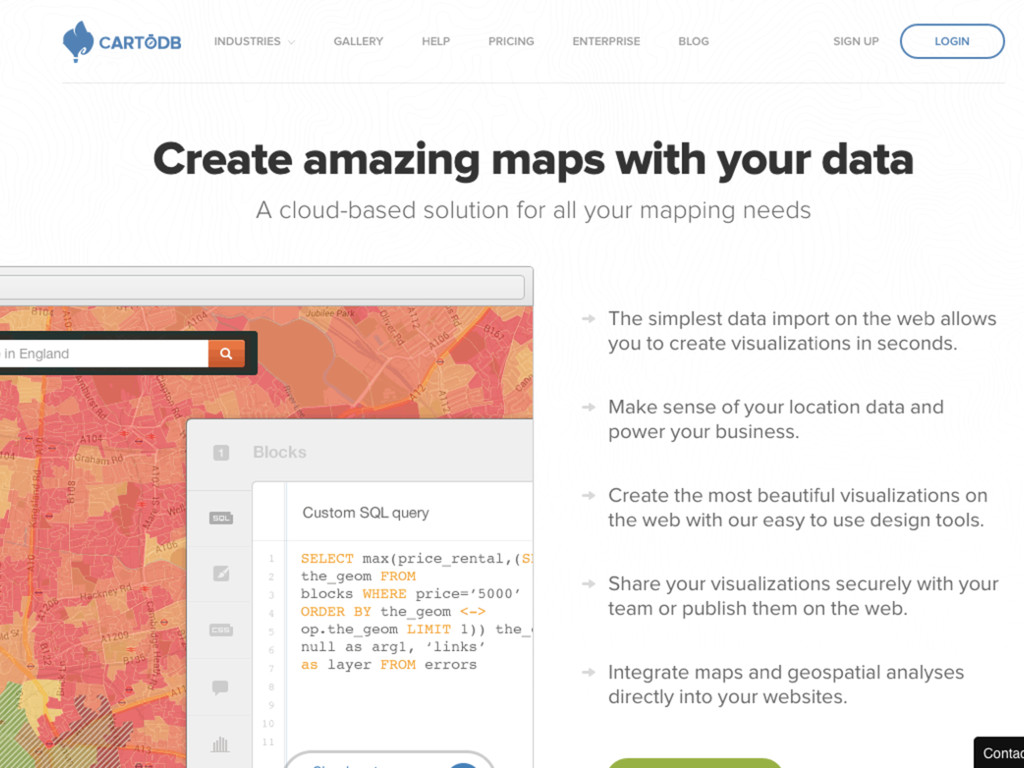Navigate to the Enterprise page

pos(606,41)
